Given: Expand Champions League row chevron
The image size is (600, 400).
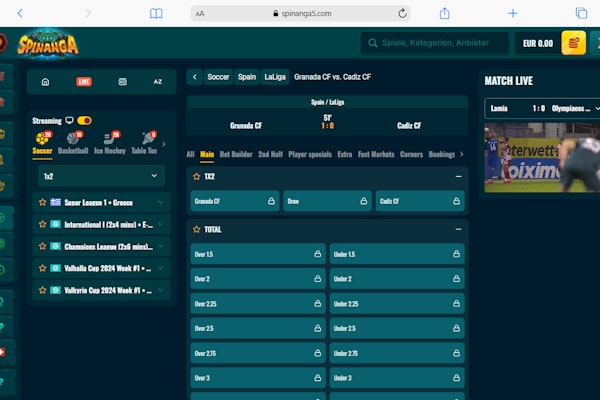Looking at the screenshot, I should coord(161,246).
